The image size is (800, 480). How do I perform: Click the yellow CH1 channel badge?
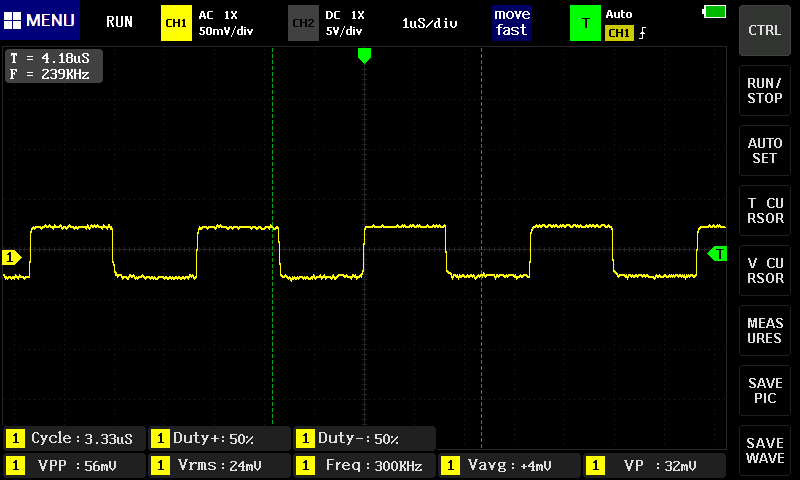176,23
